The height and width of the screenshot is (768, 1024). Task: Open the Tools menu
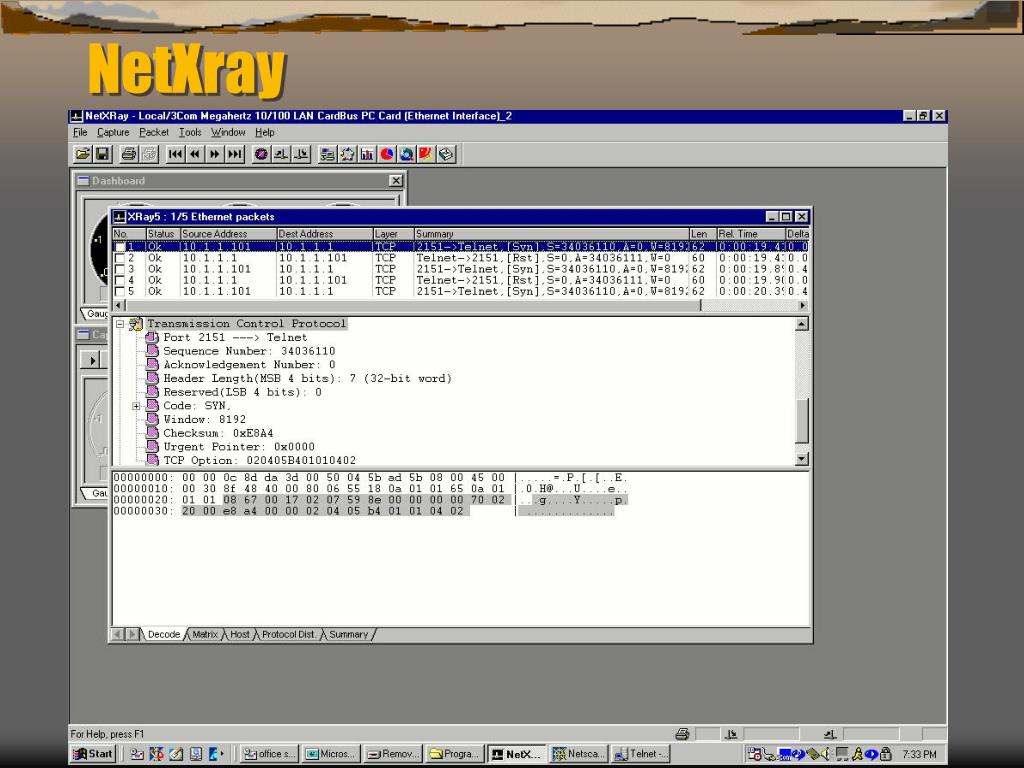pos(190,133)
